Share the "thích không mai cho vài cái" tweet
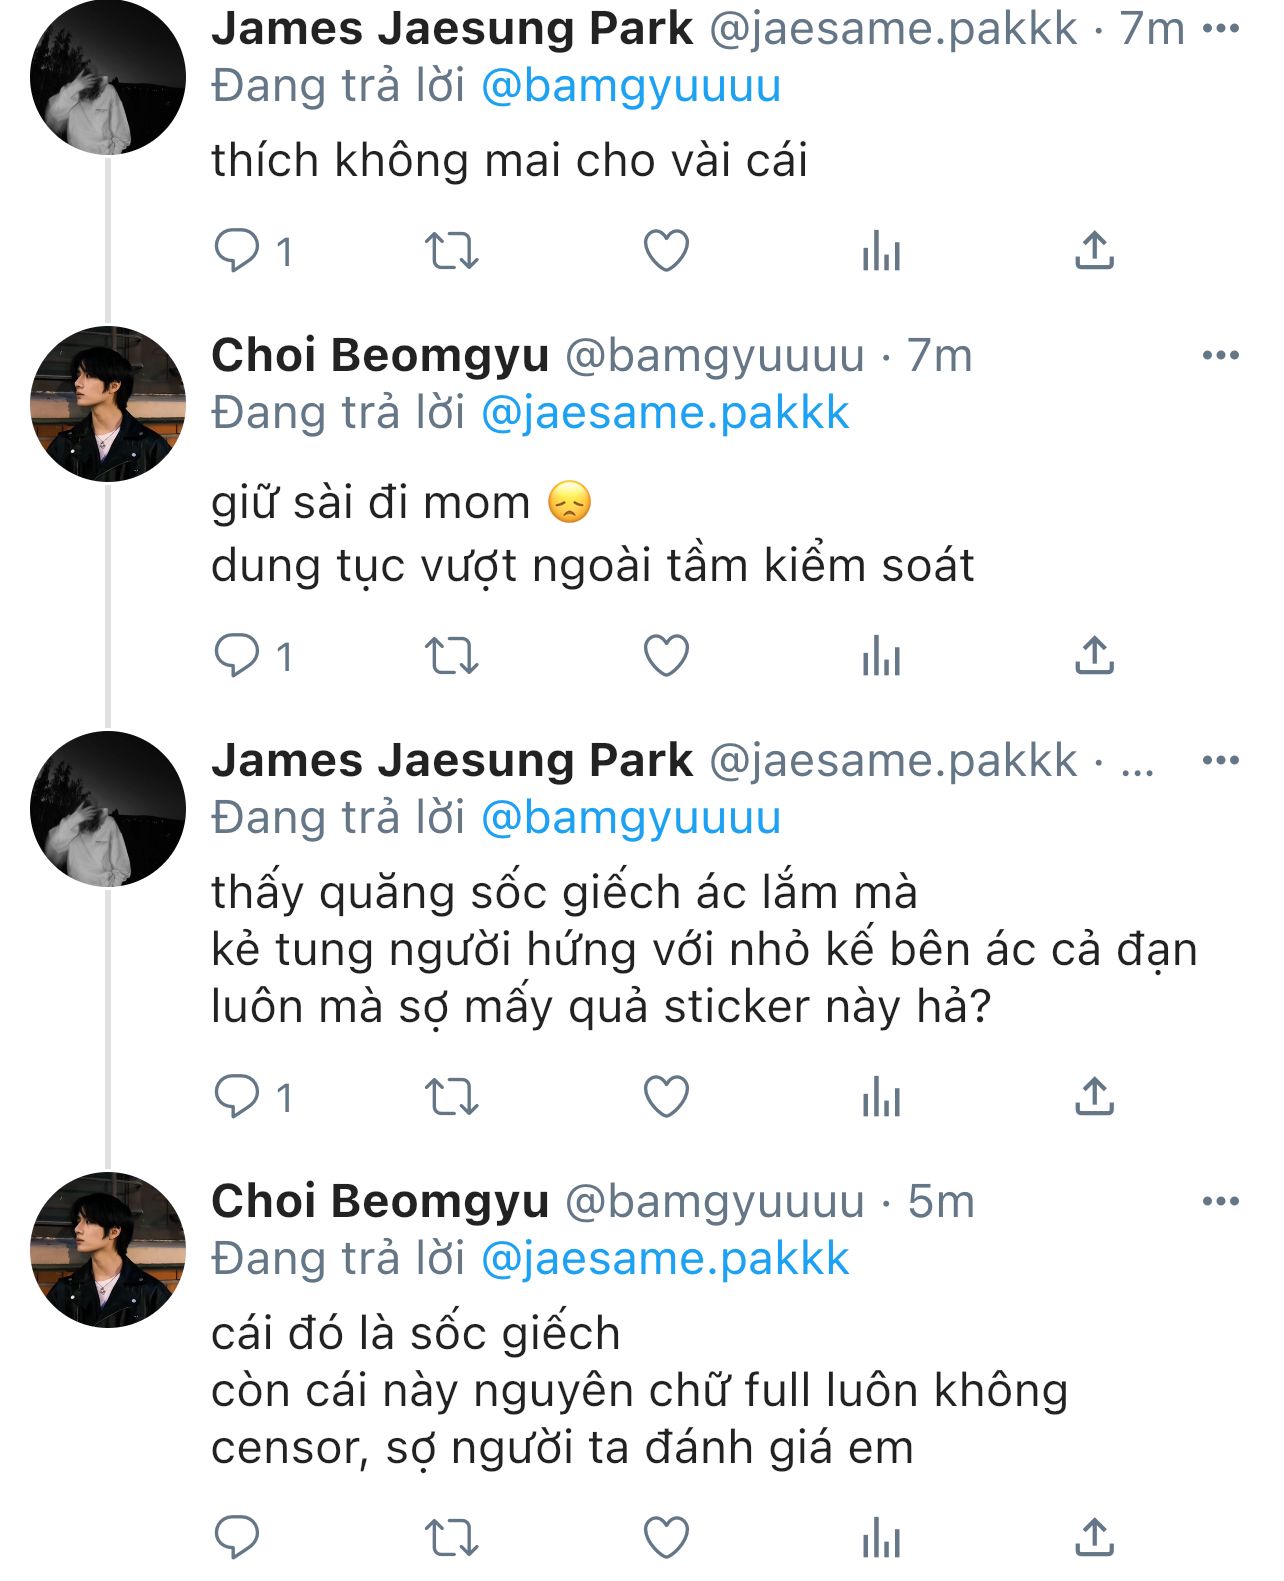The image size is (1284, 1581). 1094,251
